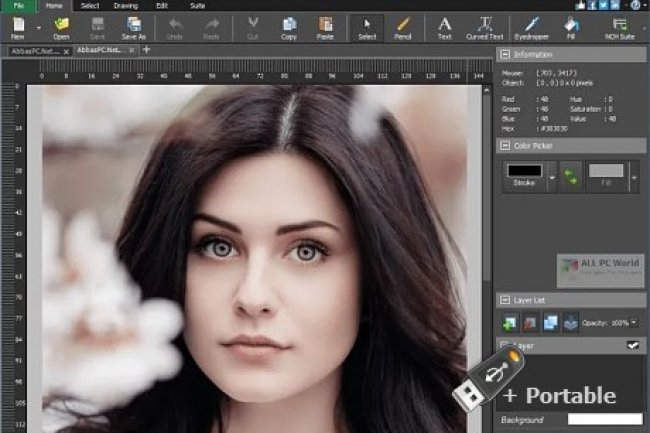Viewport: 650px width, 433px height.
Task: Click the black Stroke color swatch
Action: (x=525, y=173)
